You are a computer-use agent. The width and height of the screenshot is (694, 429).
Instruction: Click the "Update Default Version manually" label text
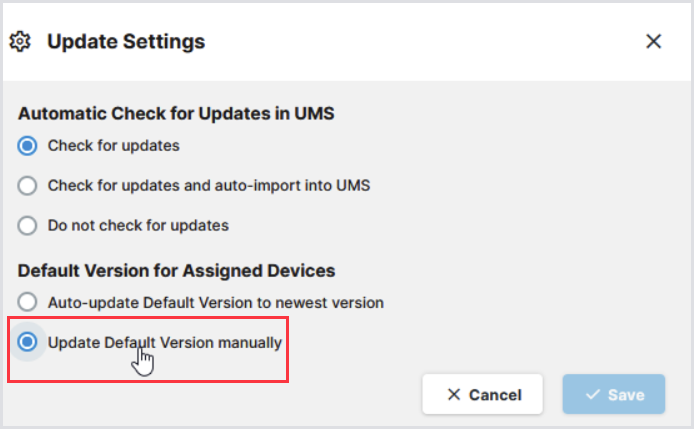pyautogui.click(x=165, y=342)
